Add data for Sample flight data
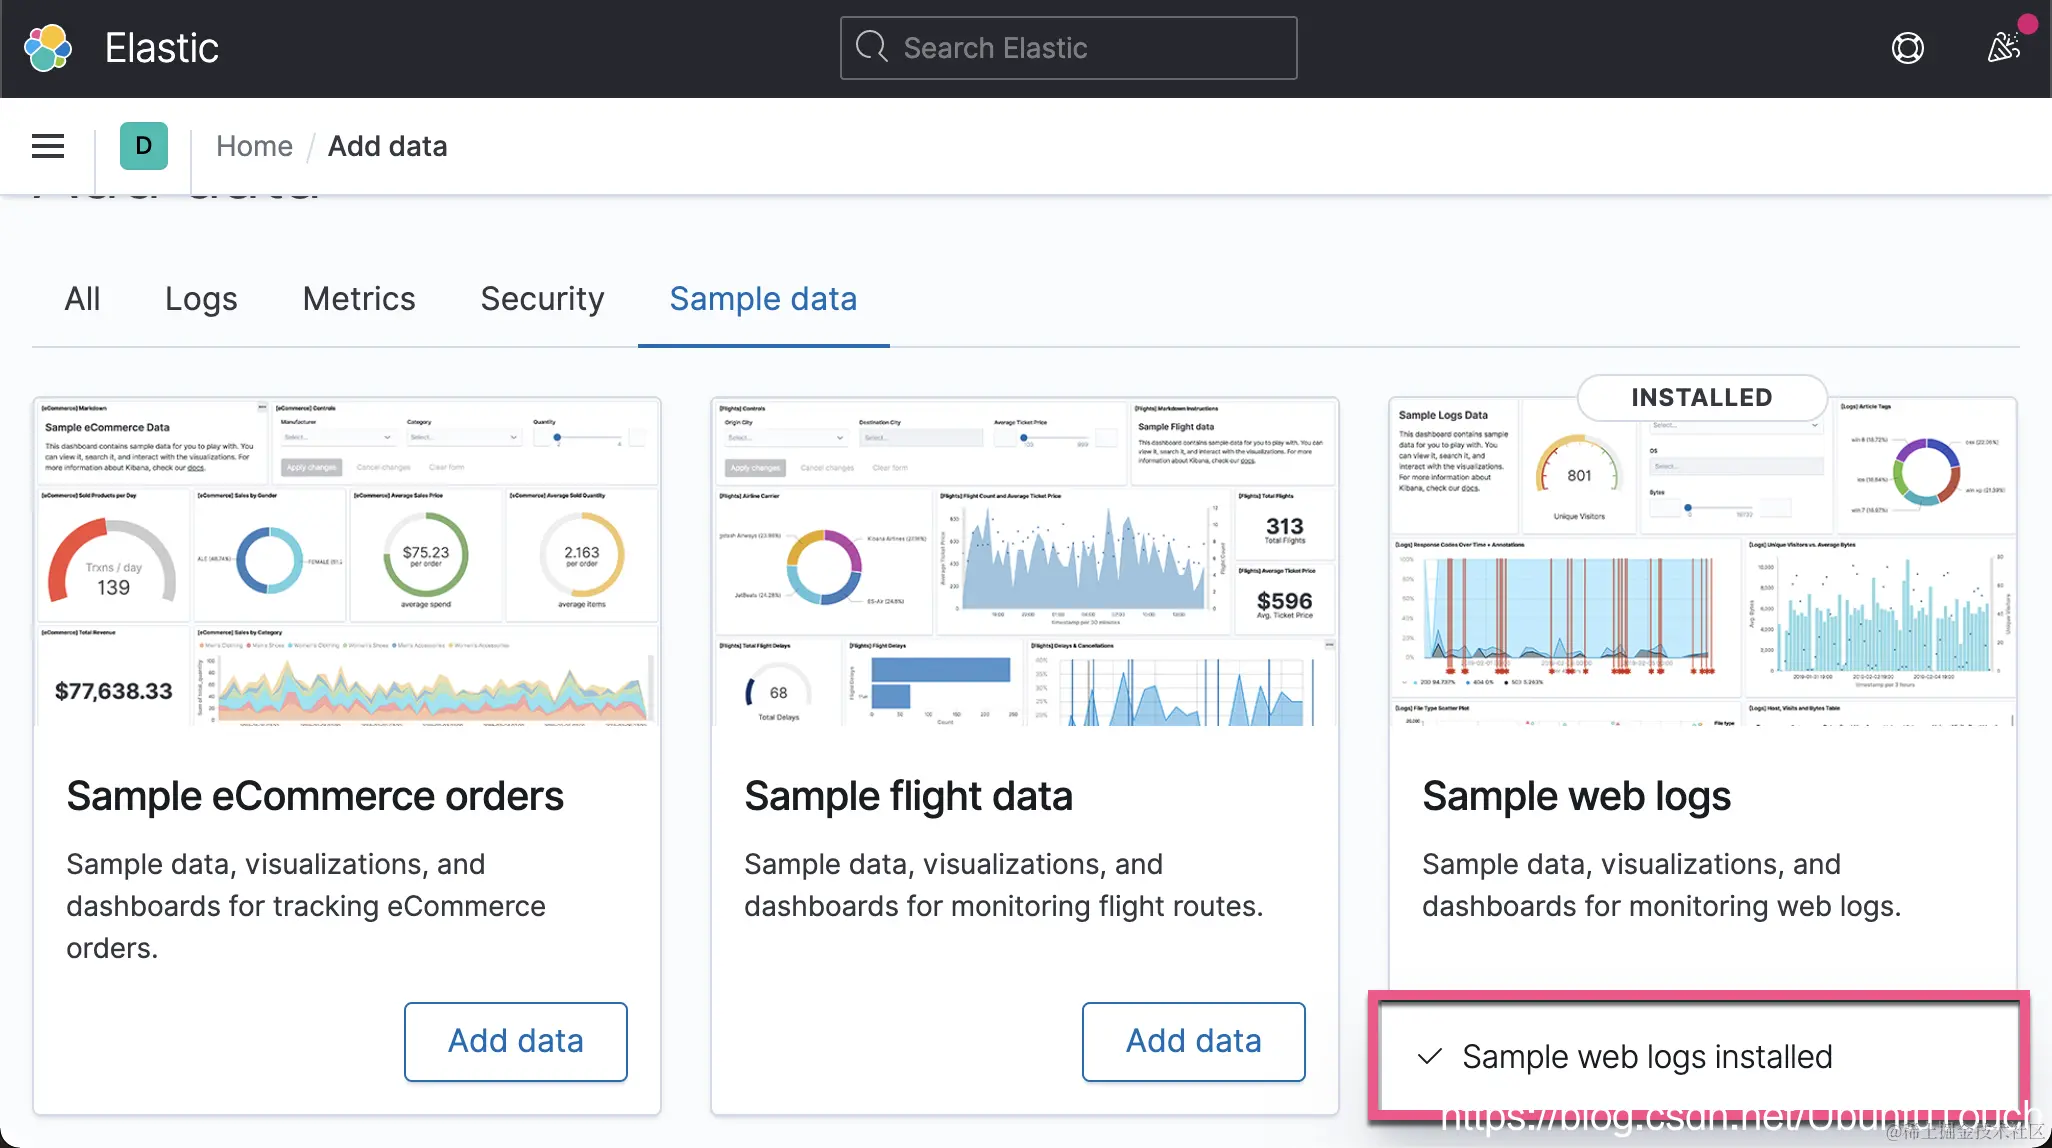The width and height of the screenshot is (2052, 1148). click(1193, 1041)
